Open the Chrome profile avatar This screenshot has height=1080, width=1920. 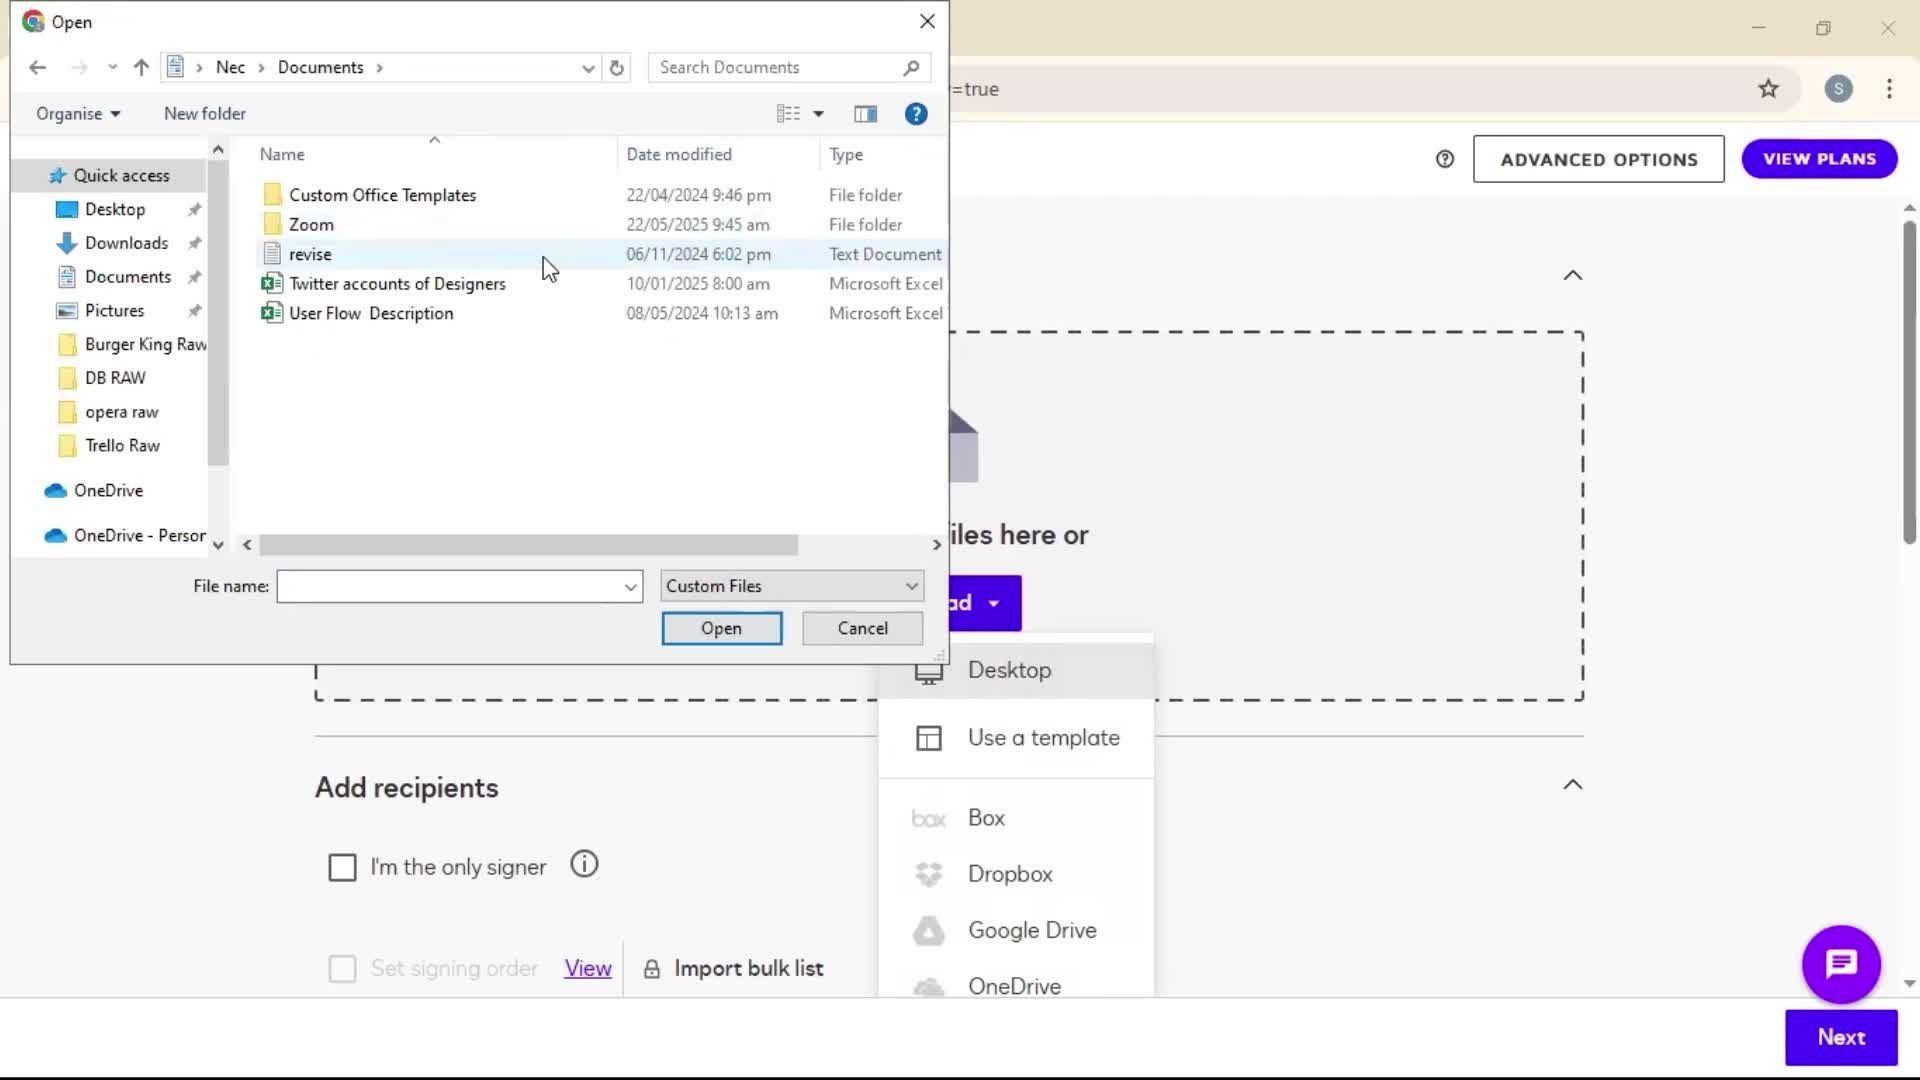pyautogui.click(x=1838, y=89)
